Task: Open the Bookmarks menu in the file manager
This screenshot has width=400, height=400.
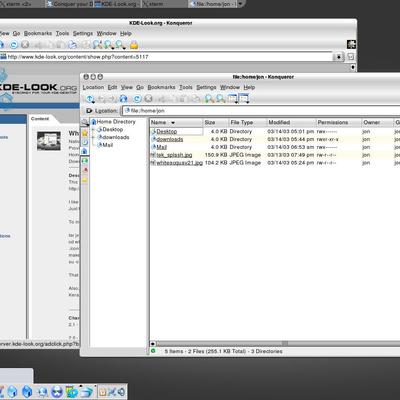Action: 161,87
